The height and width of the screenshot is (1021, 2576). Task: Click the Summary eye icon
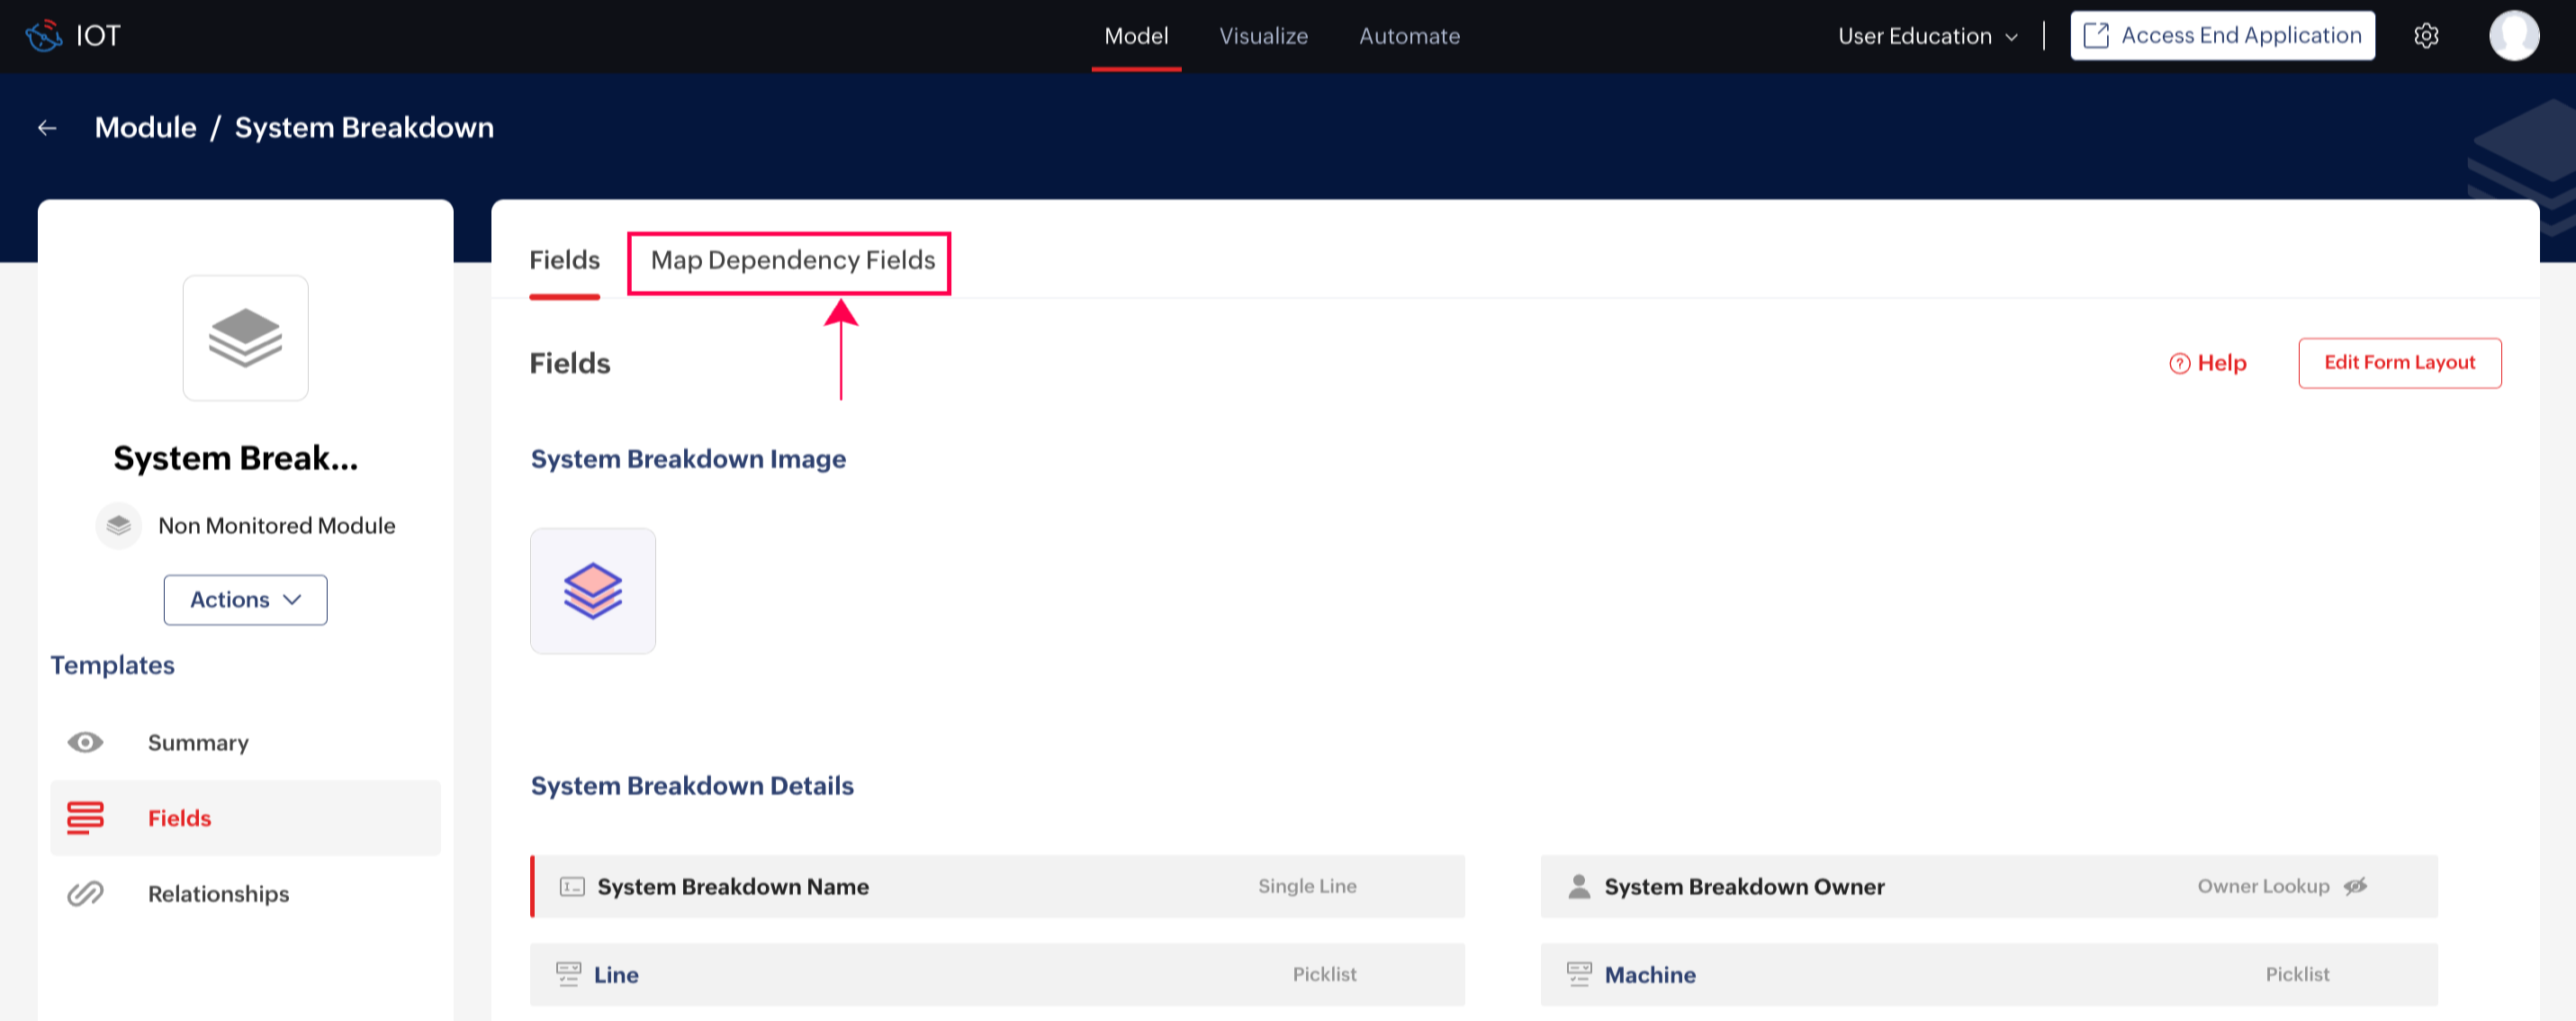(85, 742)
